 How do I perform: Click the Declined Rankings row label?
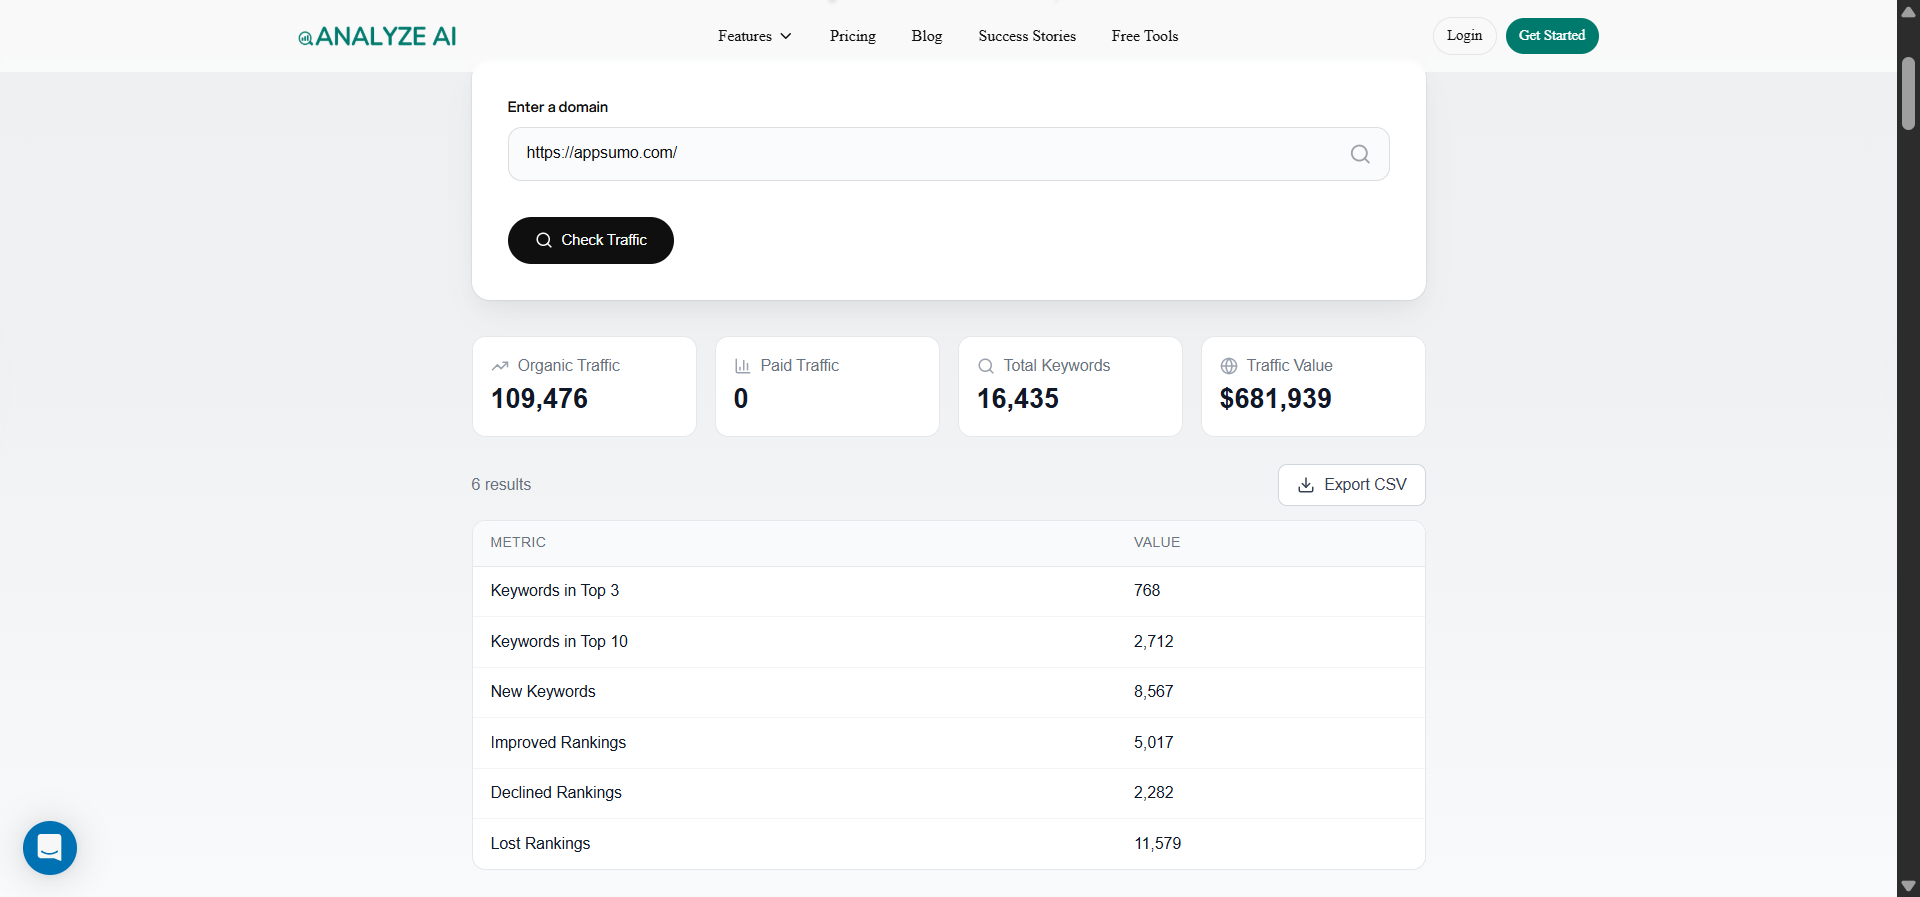click(556, 793)
